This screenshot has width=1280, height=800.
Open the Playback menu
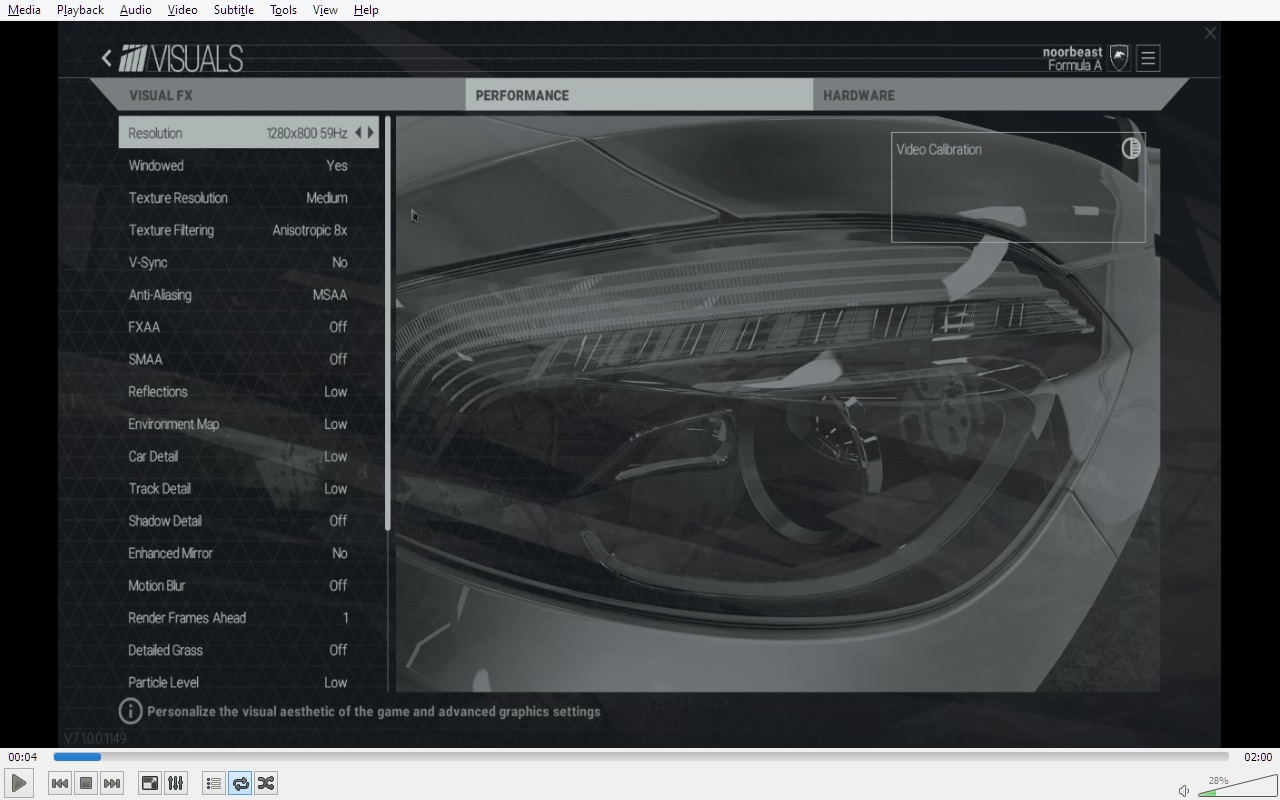tap(80, 10)
